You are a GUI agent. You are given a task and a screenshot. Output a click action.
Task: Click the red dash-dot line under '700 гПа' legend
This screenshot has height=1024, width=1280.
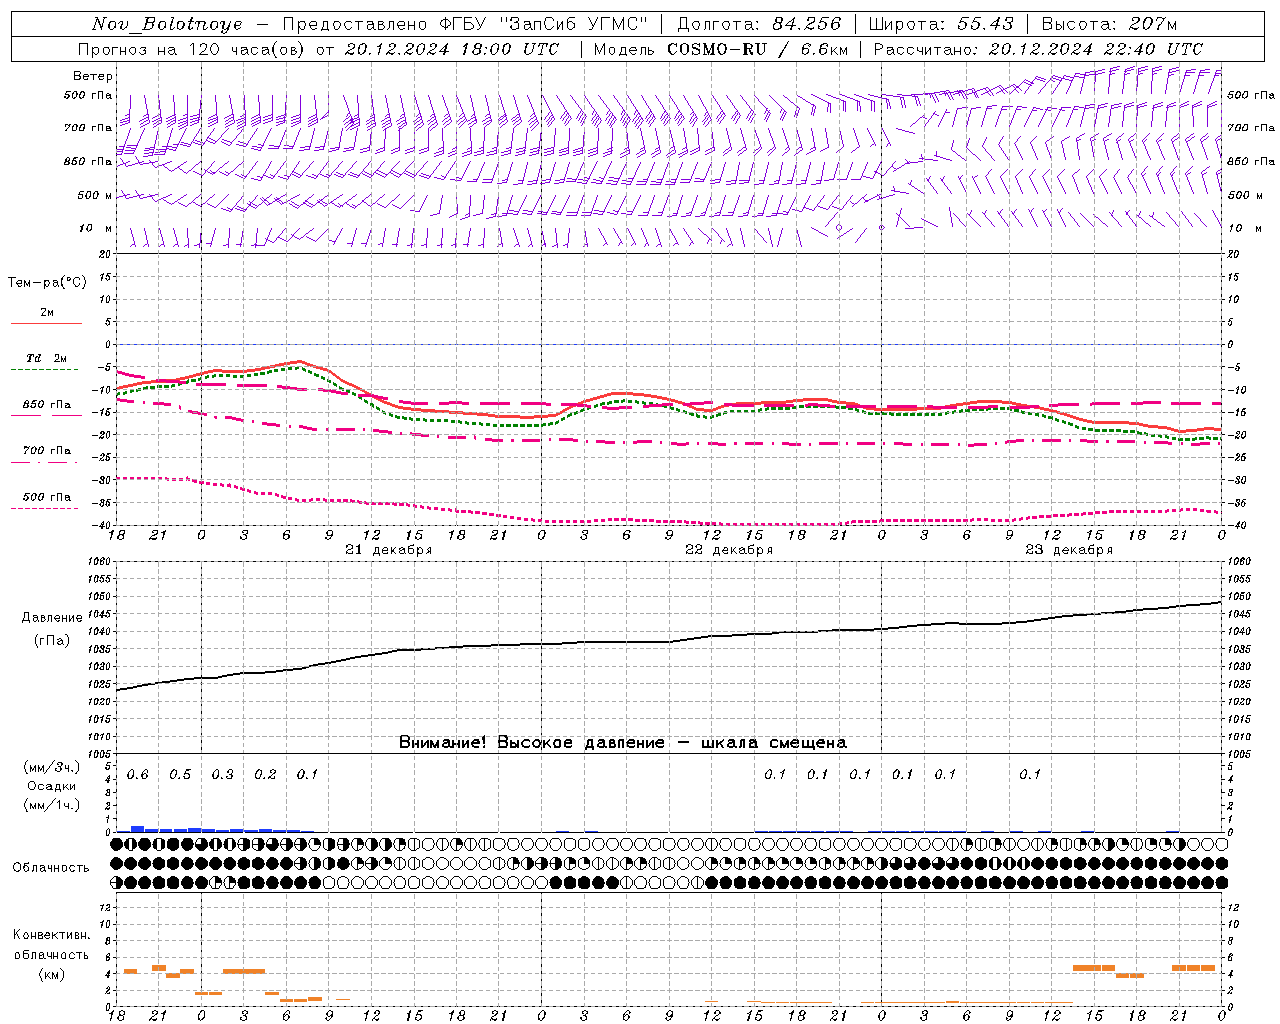coord(44,463)
